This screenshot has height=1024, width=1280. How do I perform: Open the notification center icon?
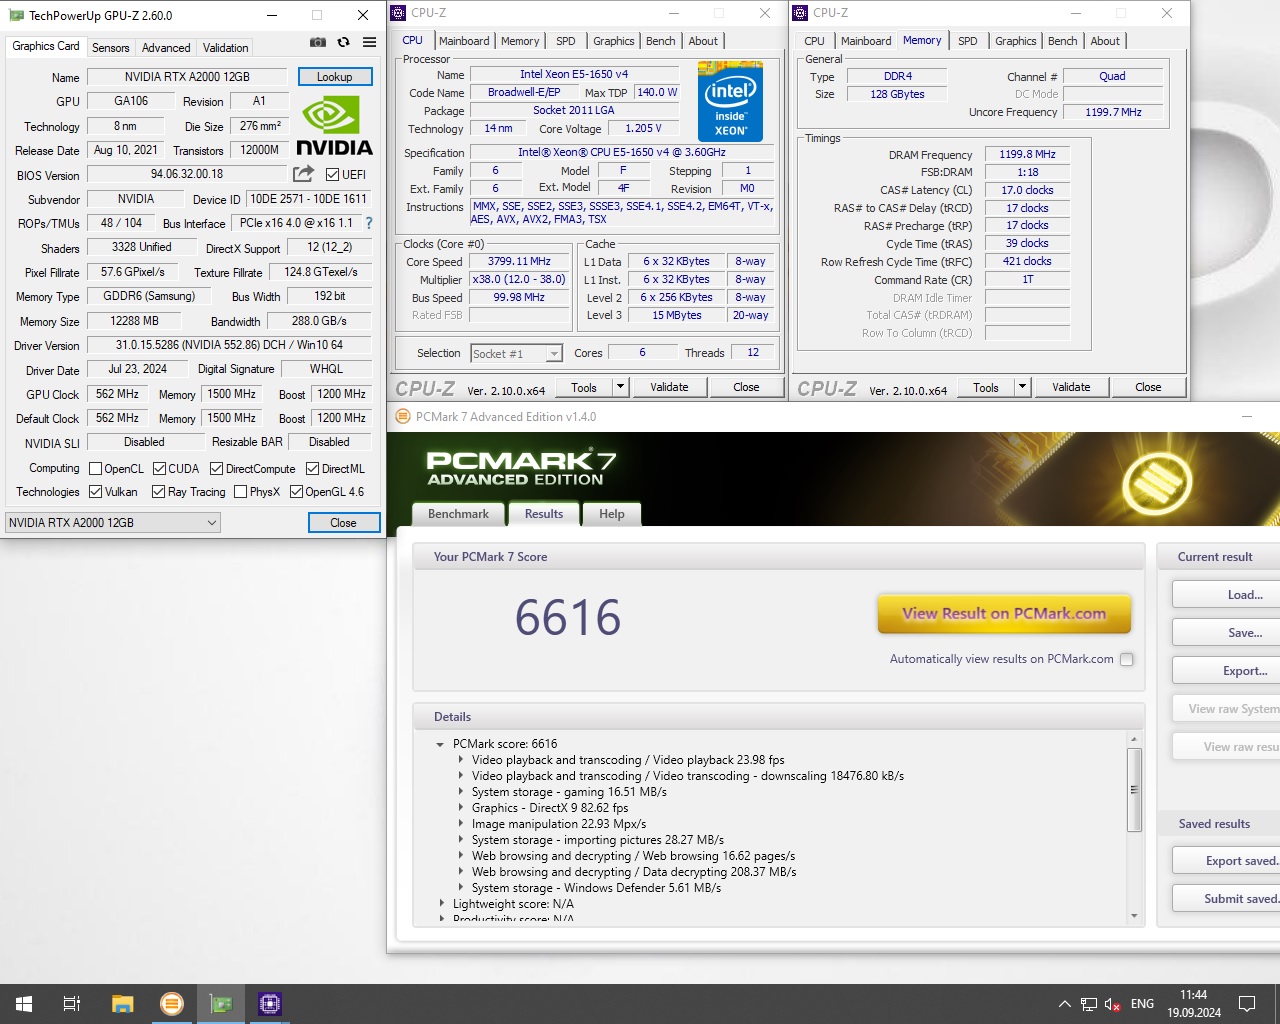[1247, 1004]
